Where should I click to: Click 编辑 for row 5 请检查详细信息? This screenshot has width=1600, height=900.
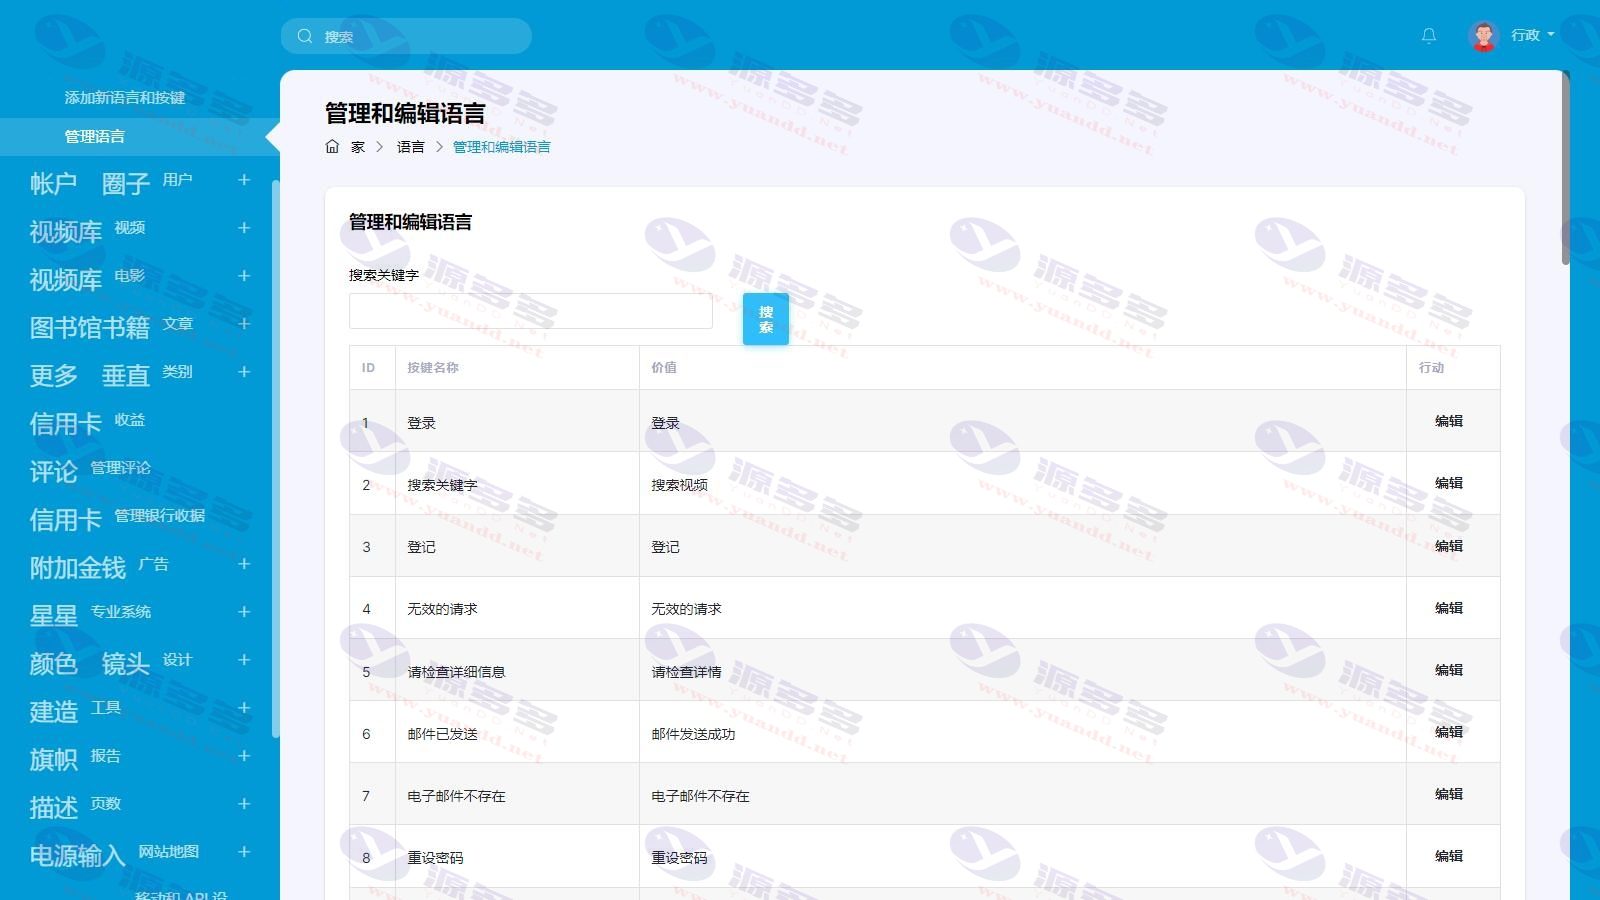tap(1449, 670)
